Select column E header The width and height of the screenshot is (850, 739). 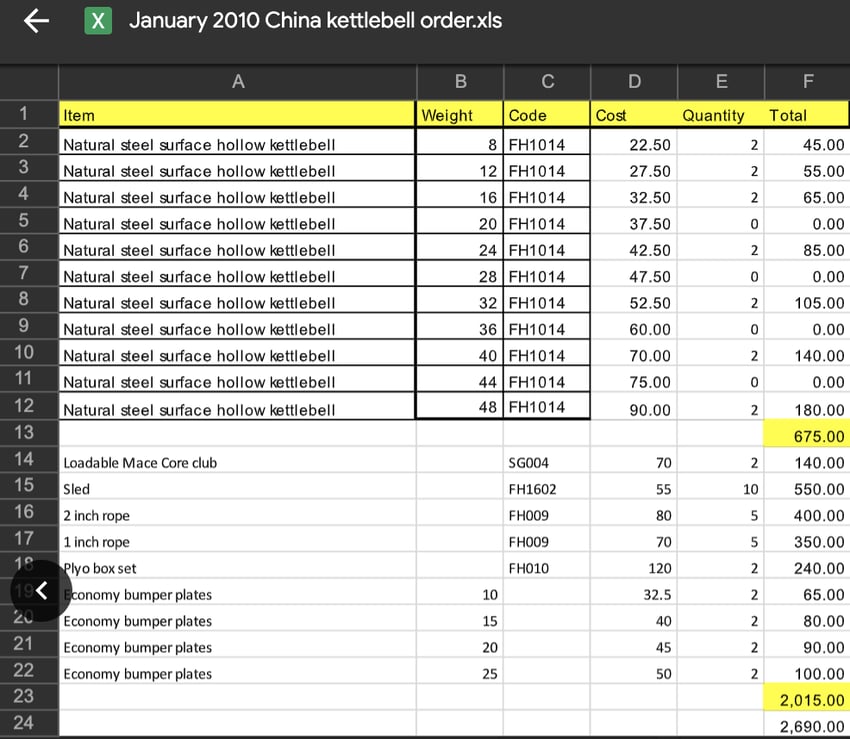point(721,82)
